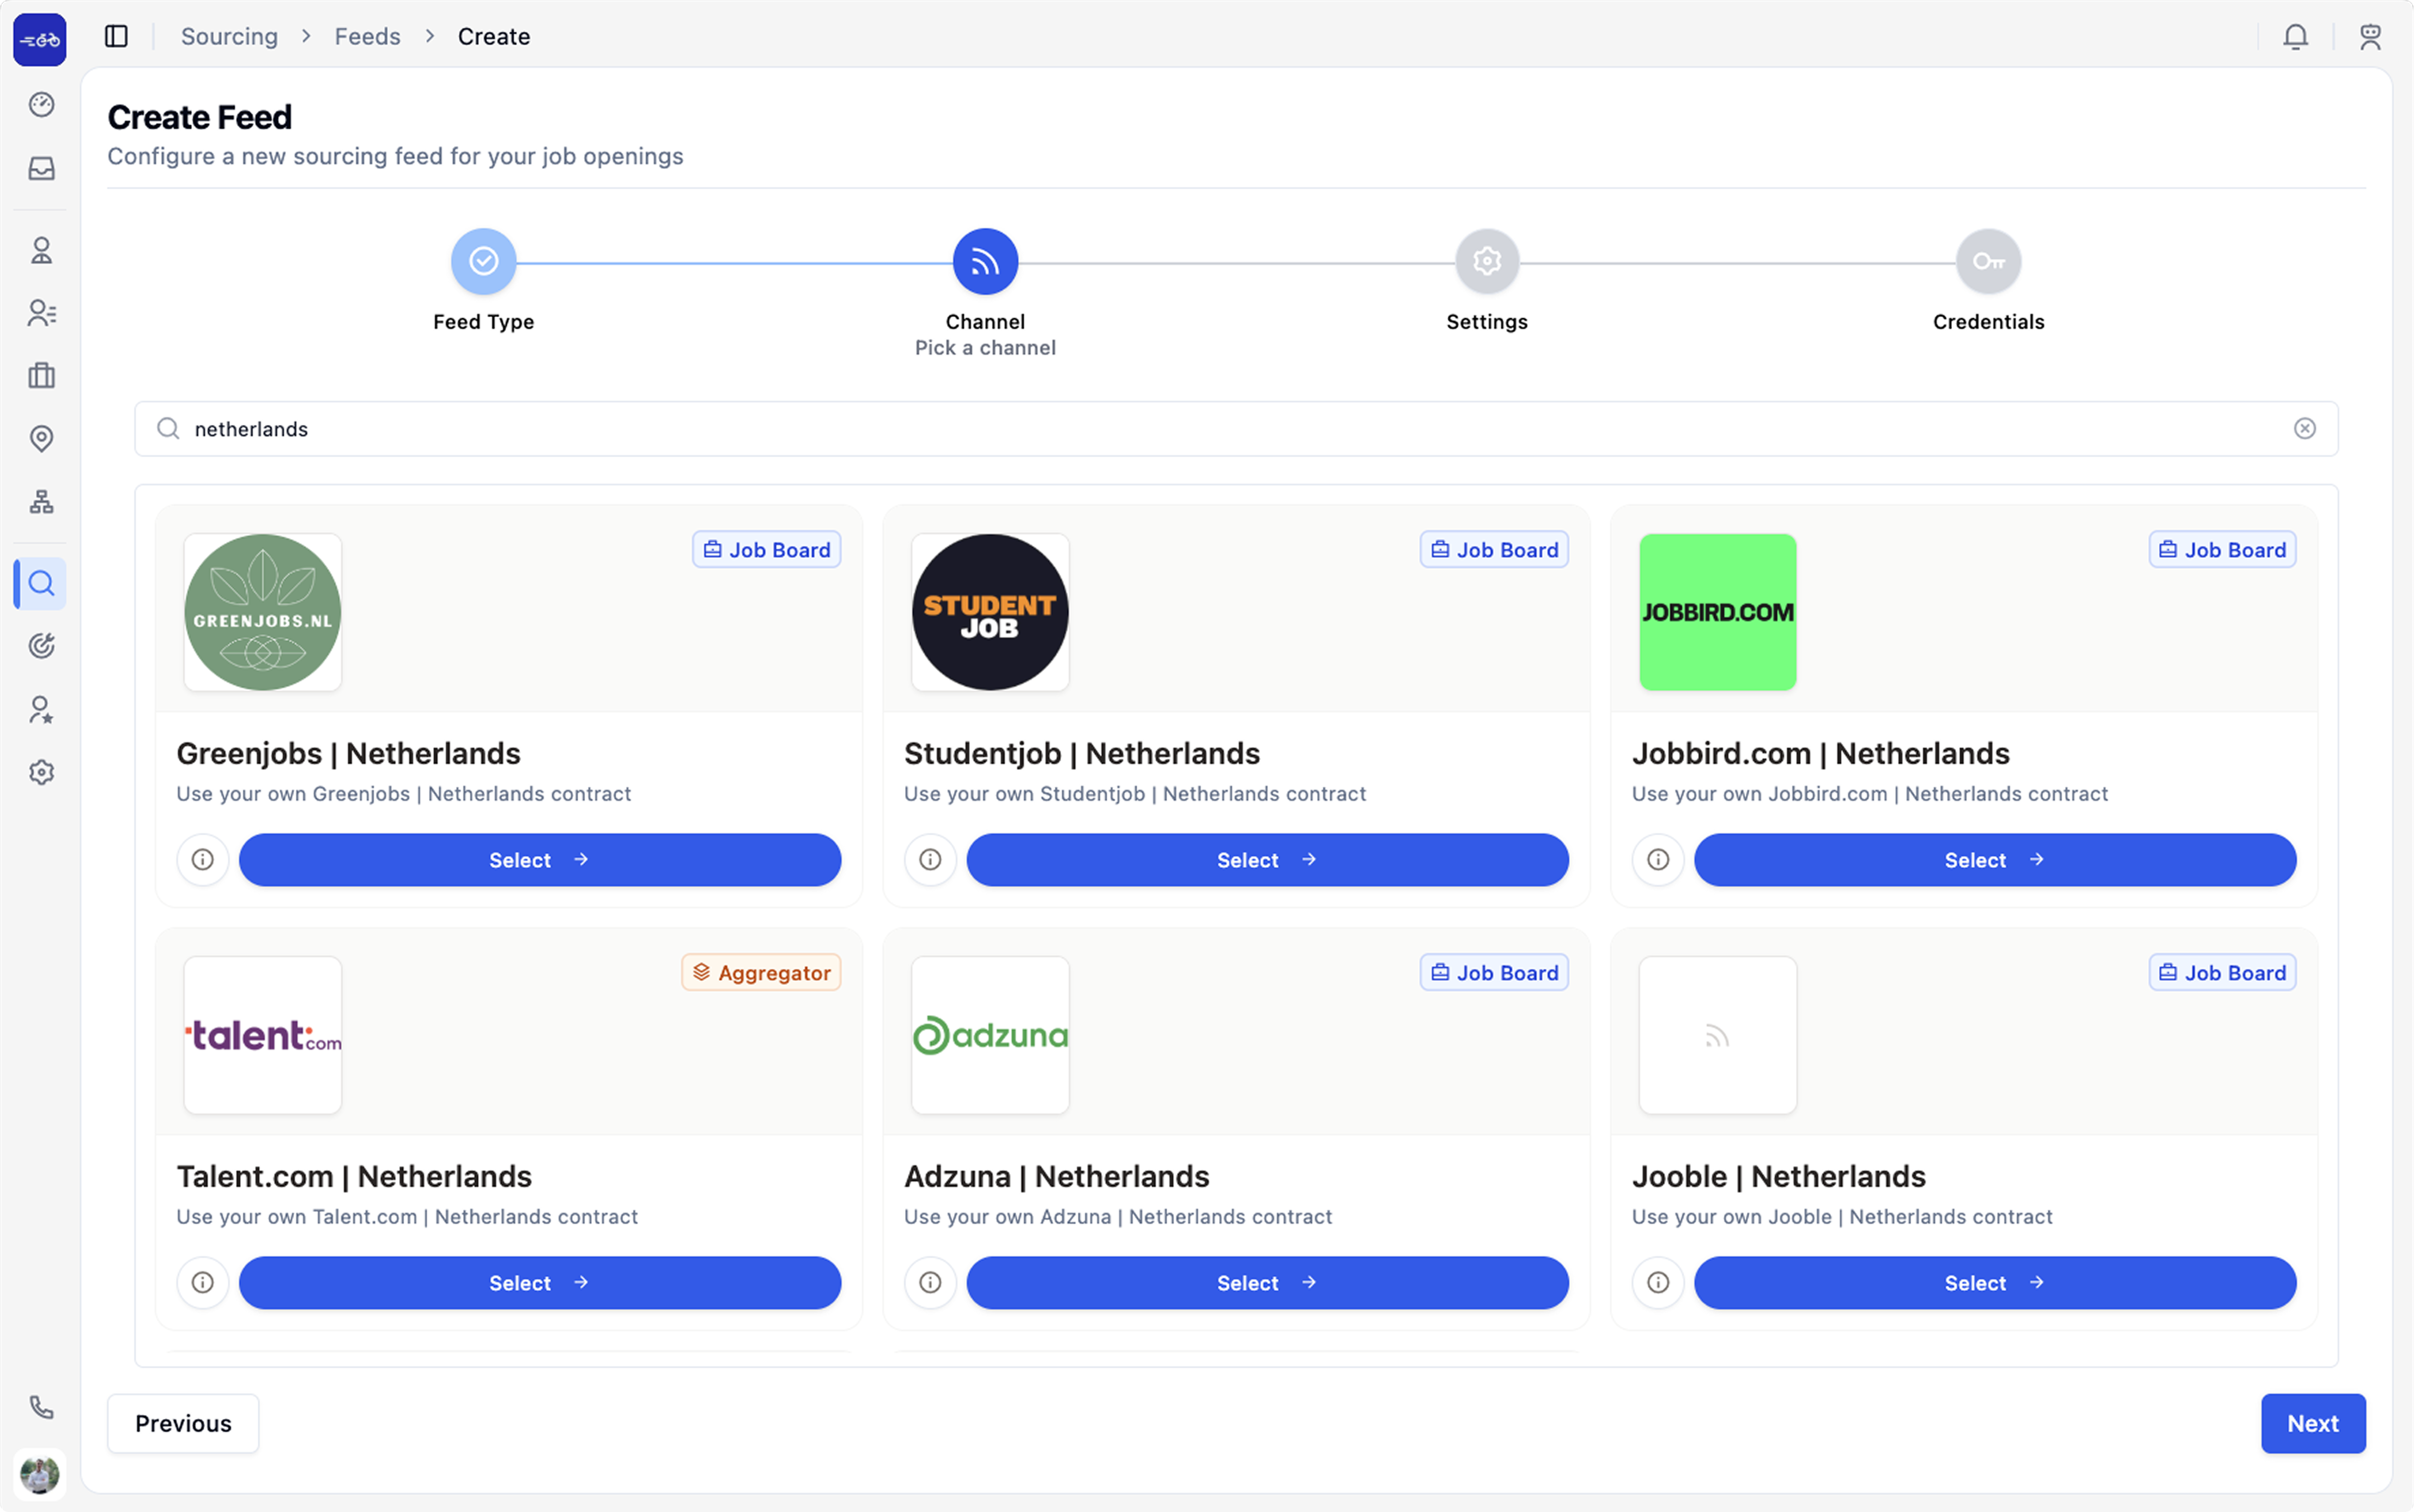Viewport: 2414px width, 1512px height.
Task: Click the highlighted search icon in sidebar
Action: pos(41,583)
